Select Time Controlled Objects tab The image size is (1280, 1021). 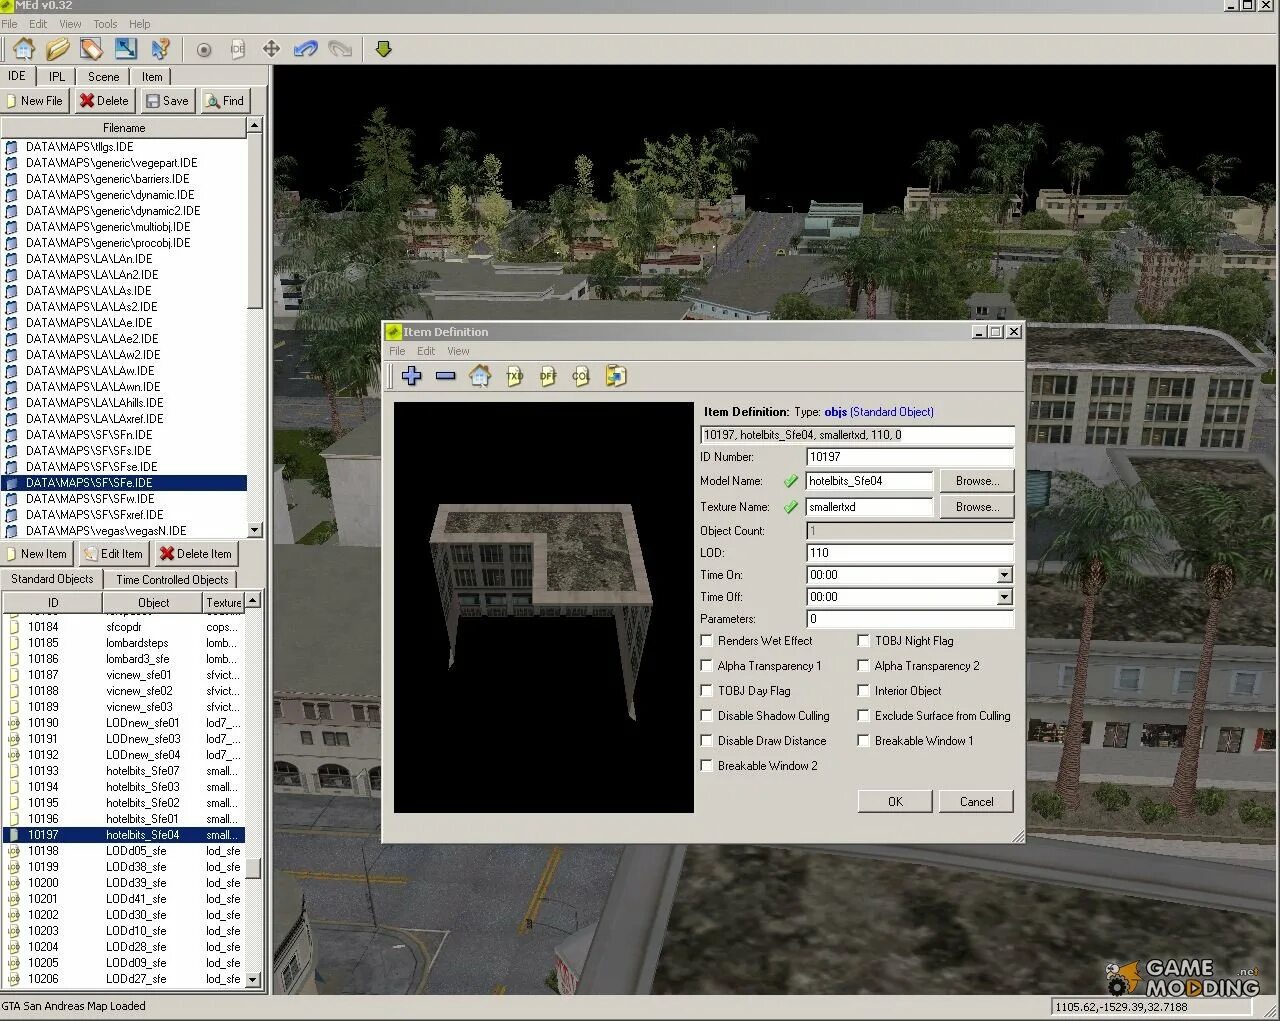click(x=172, y=579)
